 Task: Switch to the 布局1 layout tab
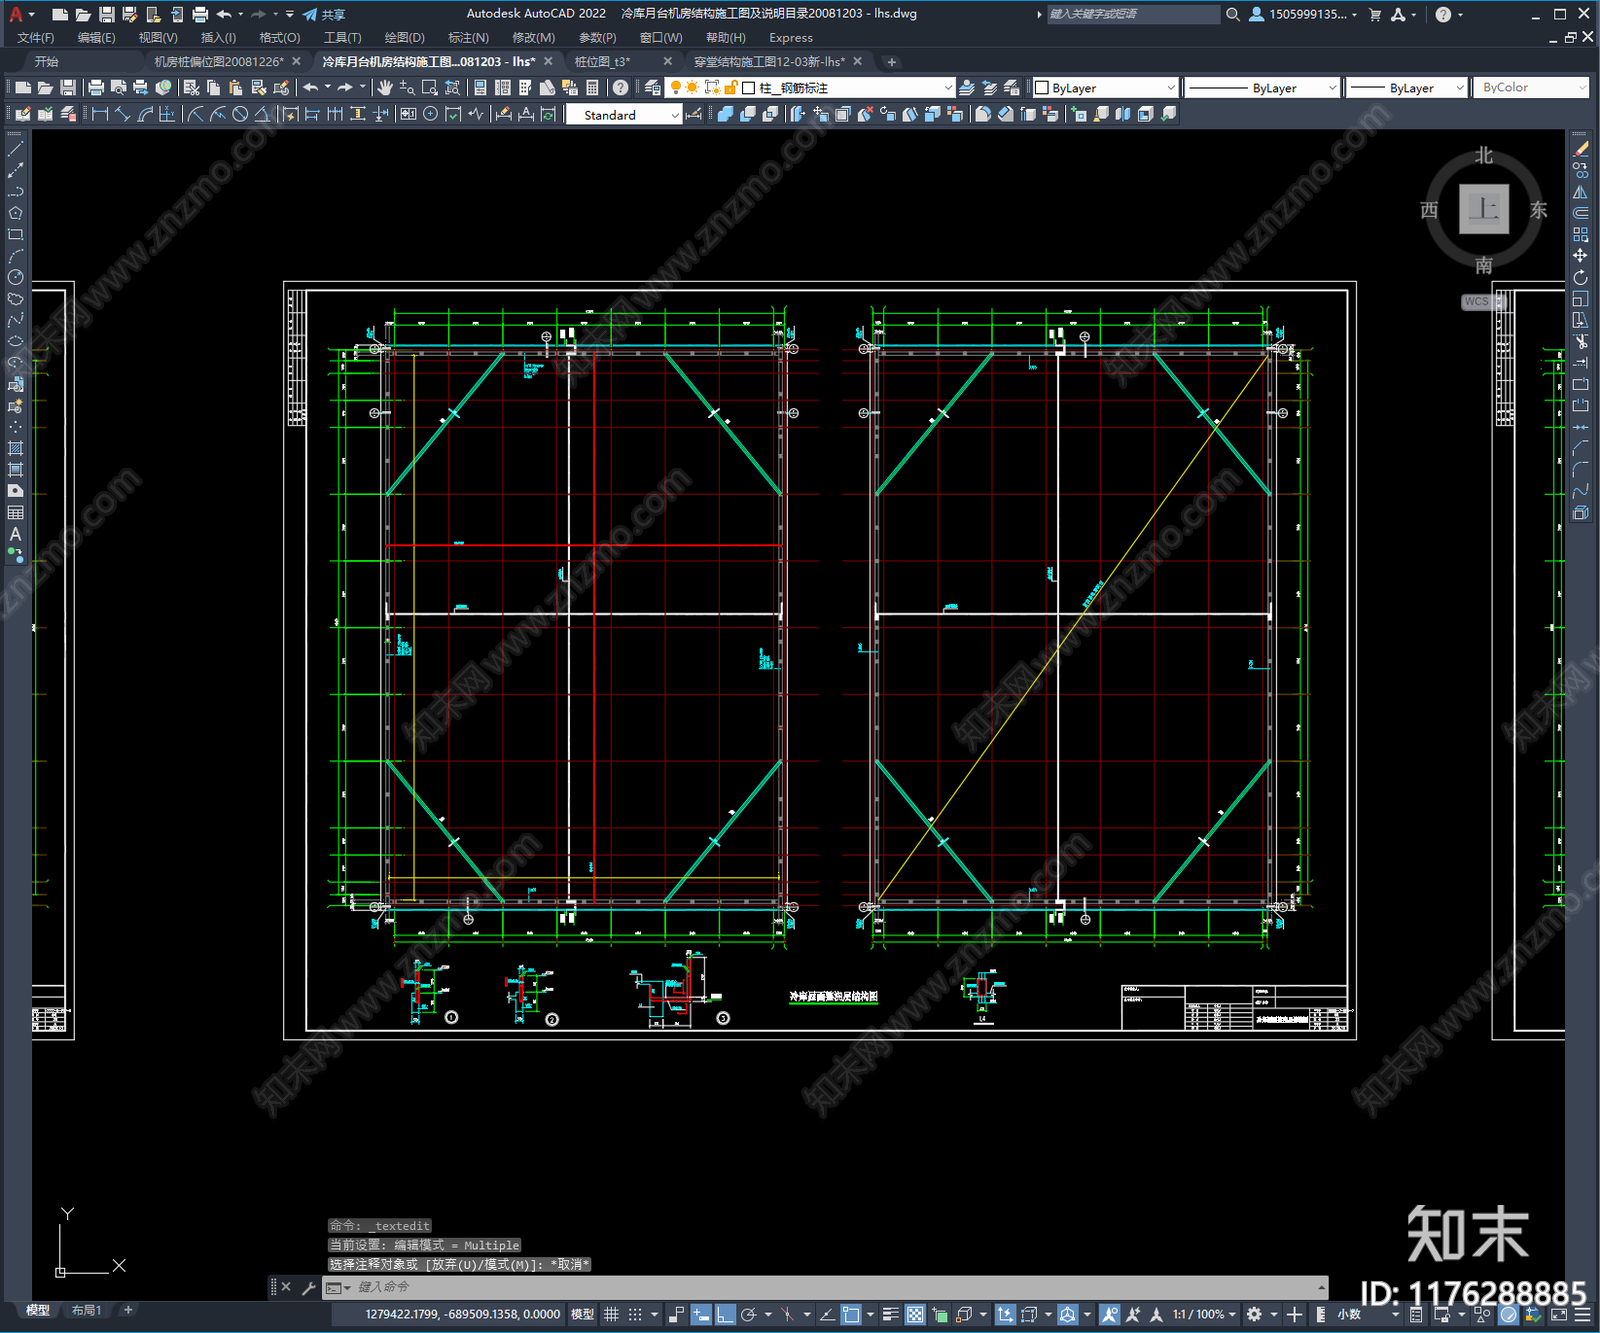[87, 1310]
